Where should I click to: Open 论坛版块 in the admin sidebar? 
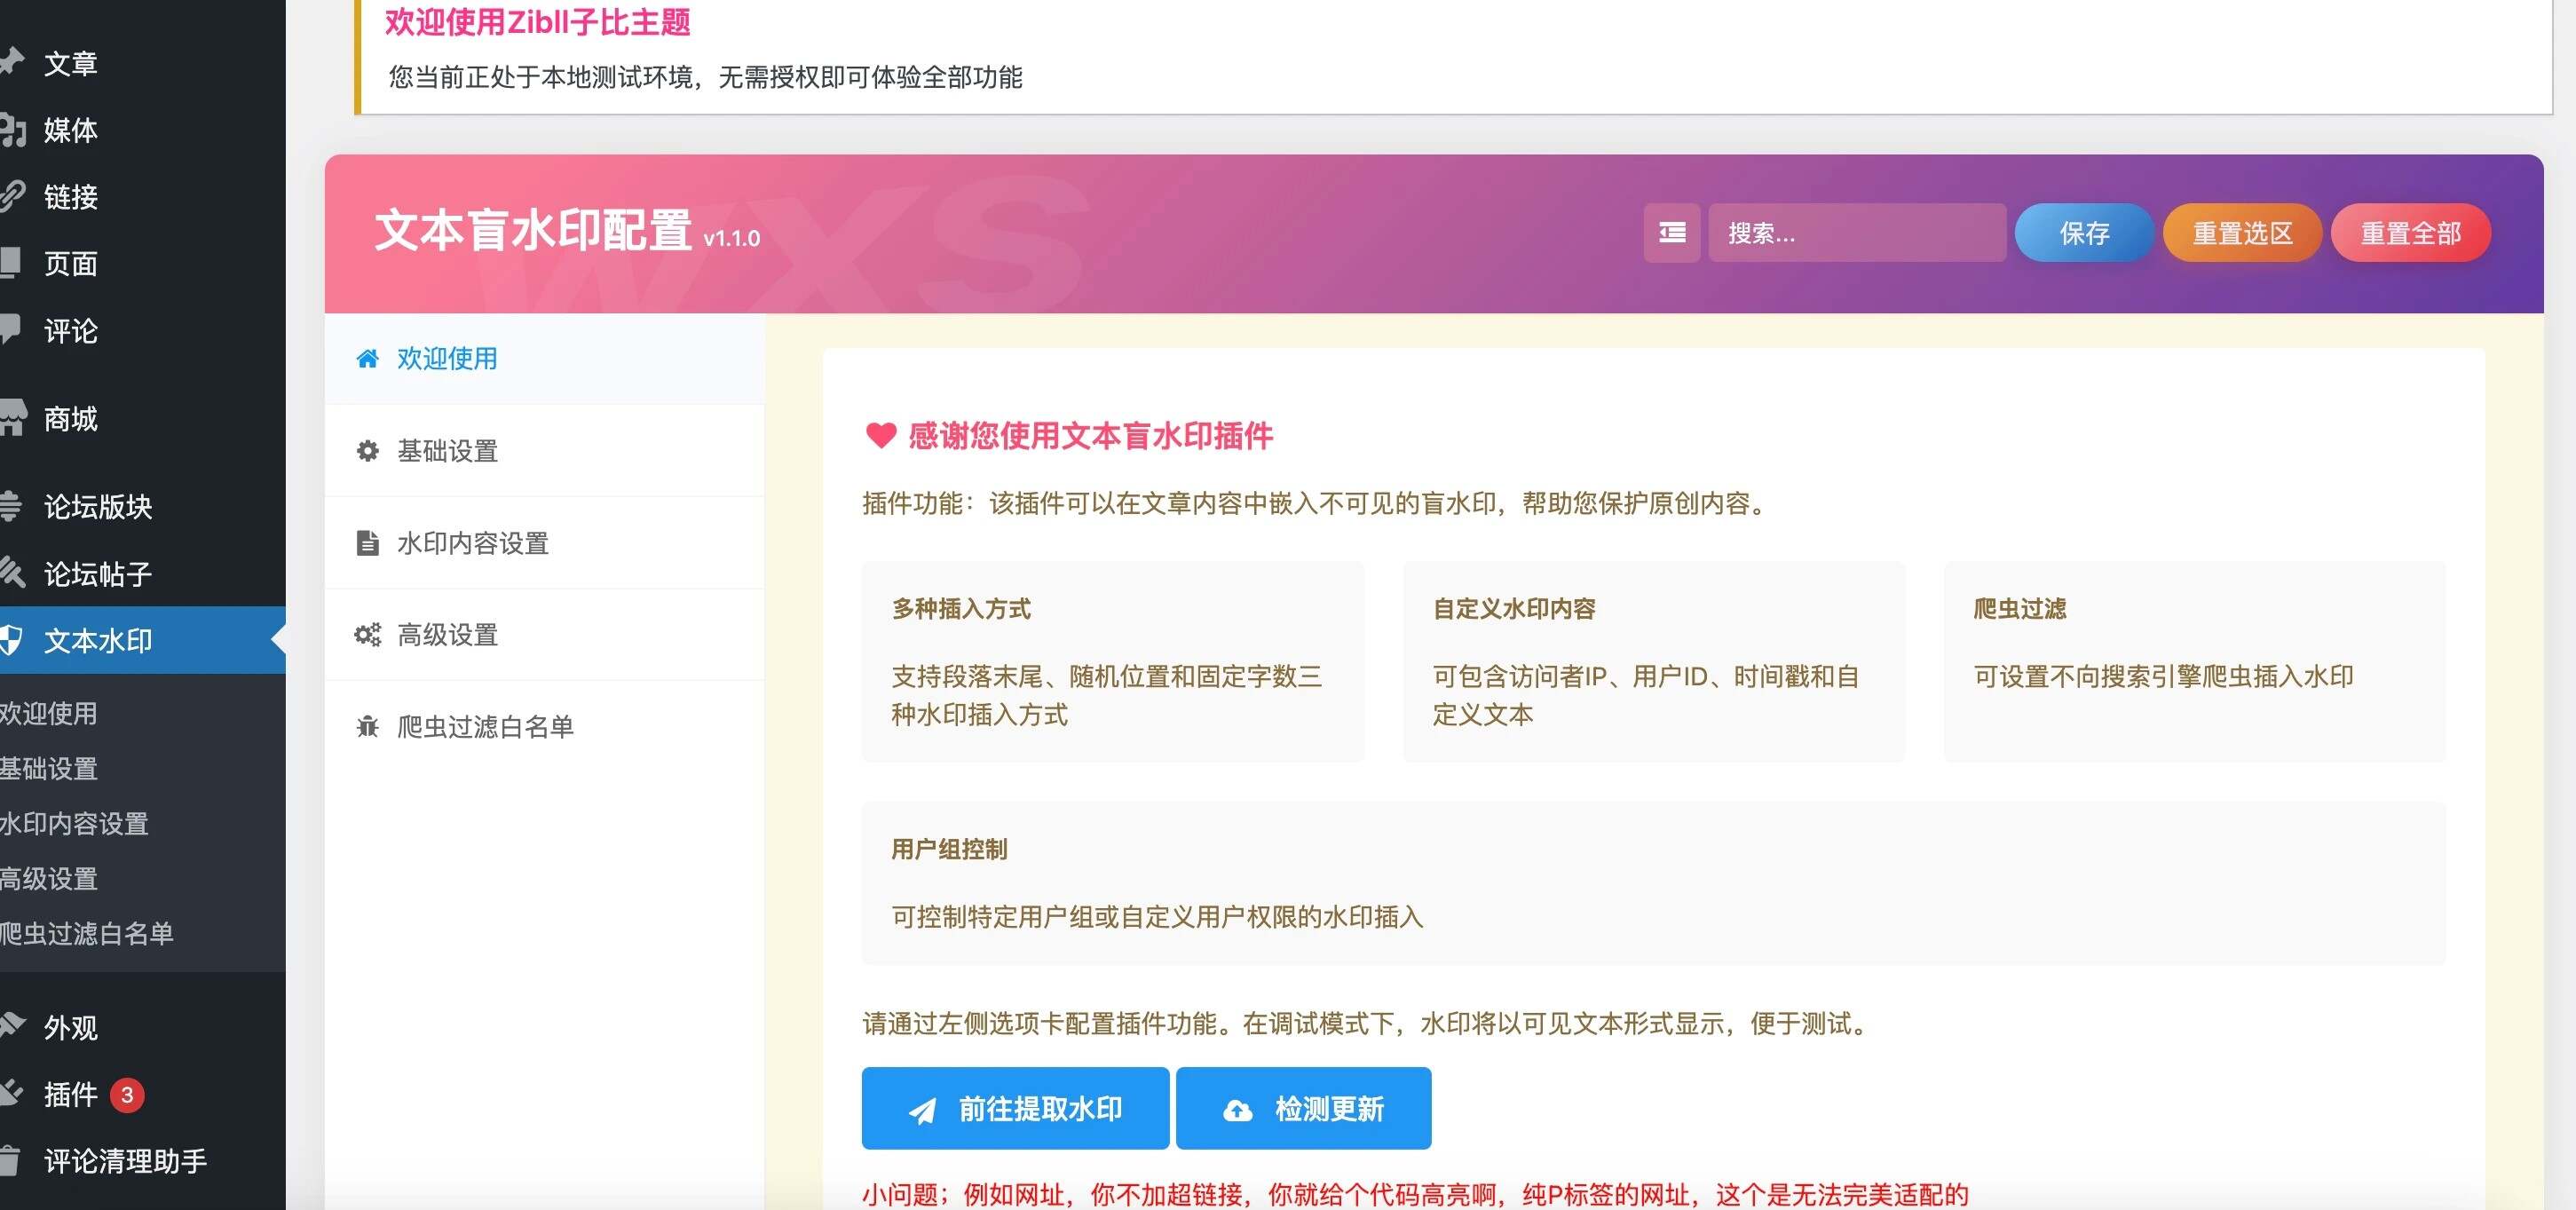[97, 507]
